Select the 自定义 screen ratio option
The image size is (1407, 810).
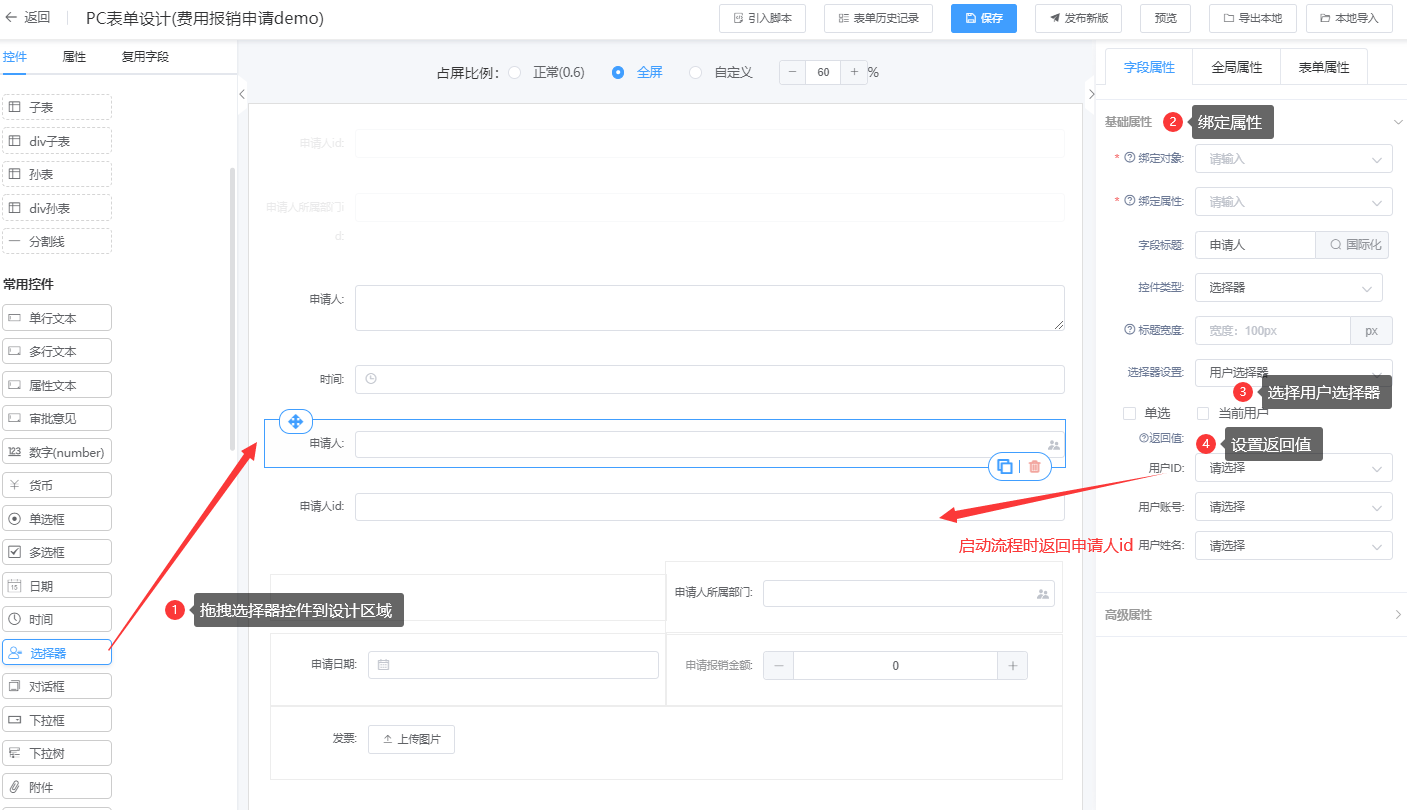tap(696, 72)
